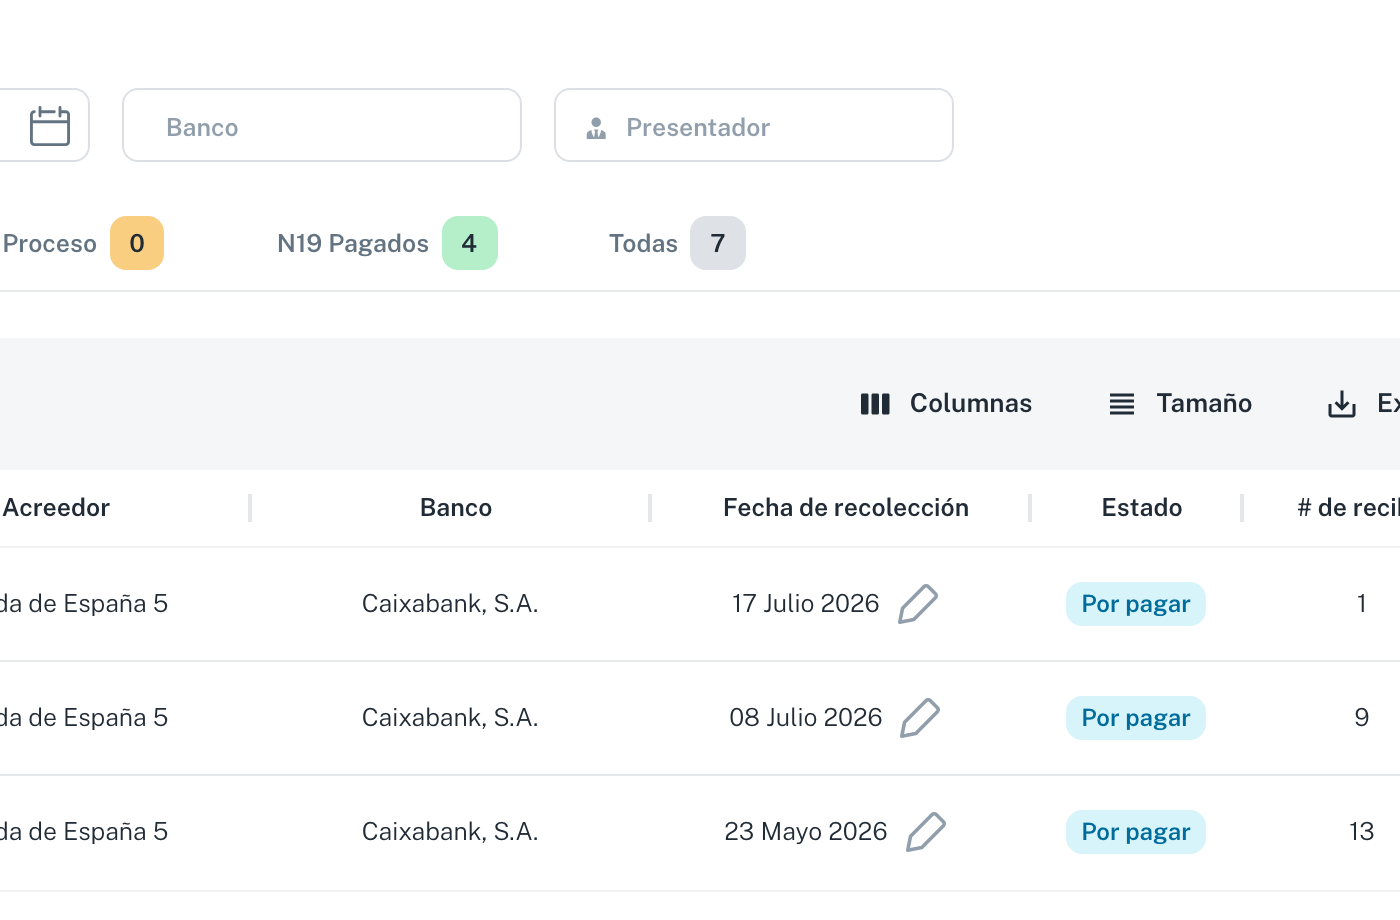Click the receipt count 13
Viewport: 1400px width, 920px height.
tap(1362, 832)
